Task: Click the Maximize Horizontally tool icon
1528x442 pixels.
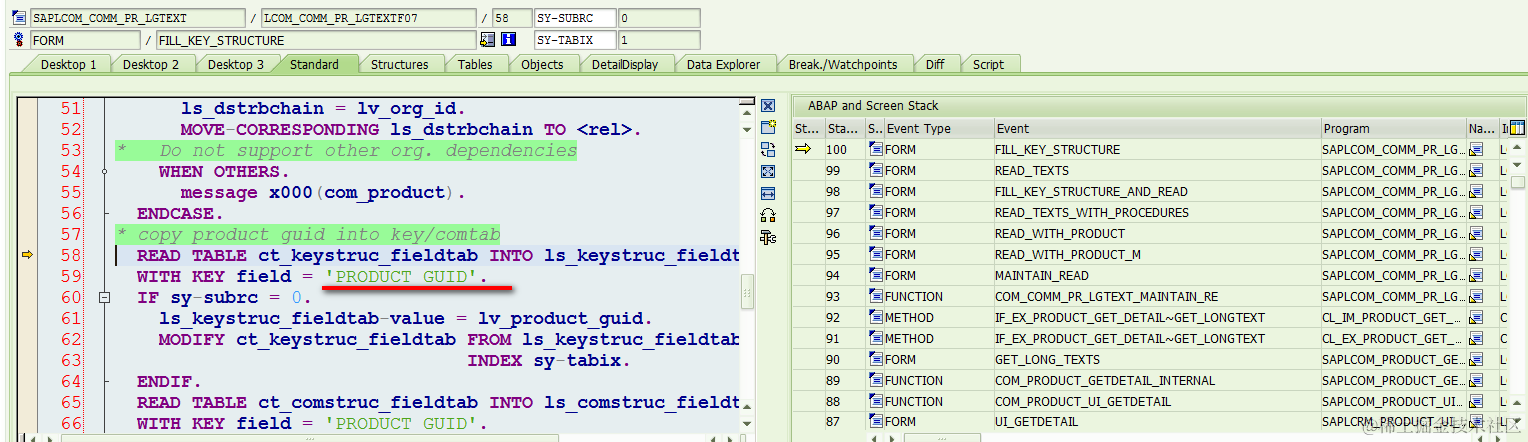Action: [768, 193]
